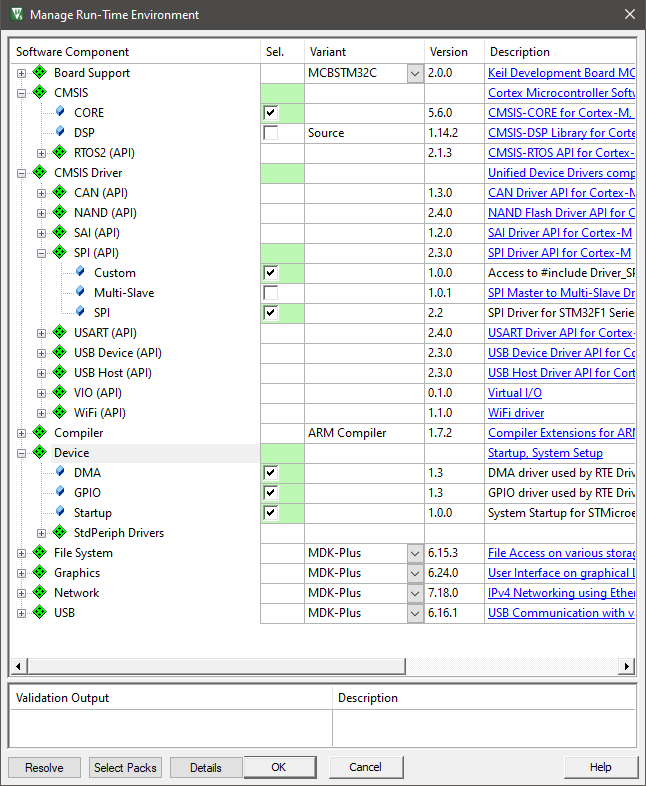Open the WiFi driver description link
This screenshot has width=646, height=786.
(516, 413)
